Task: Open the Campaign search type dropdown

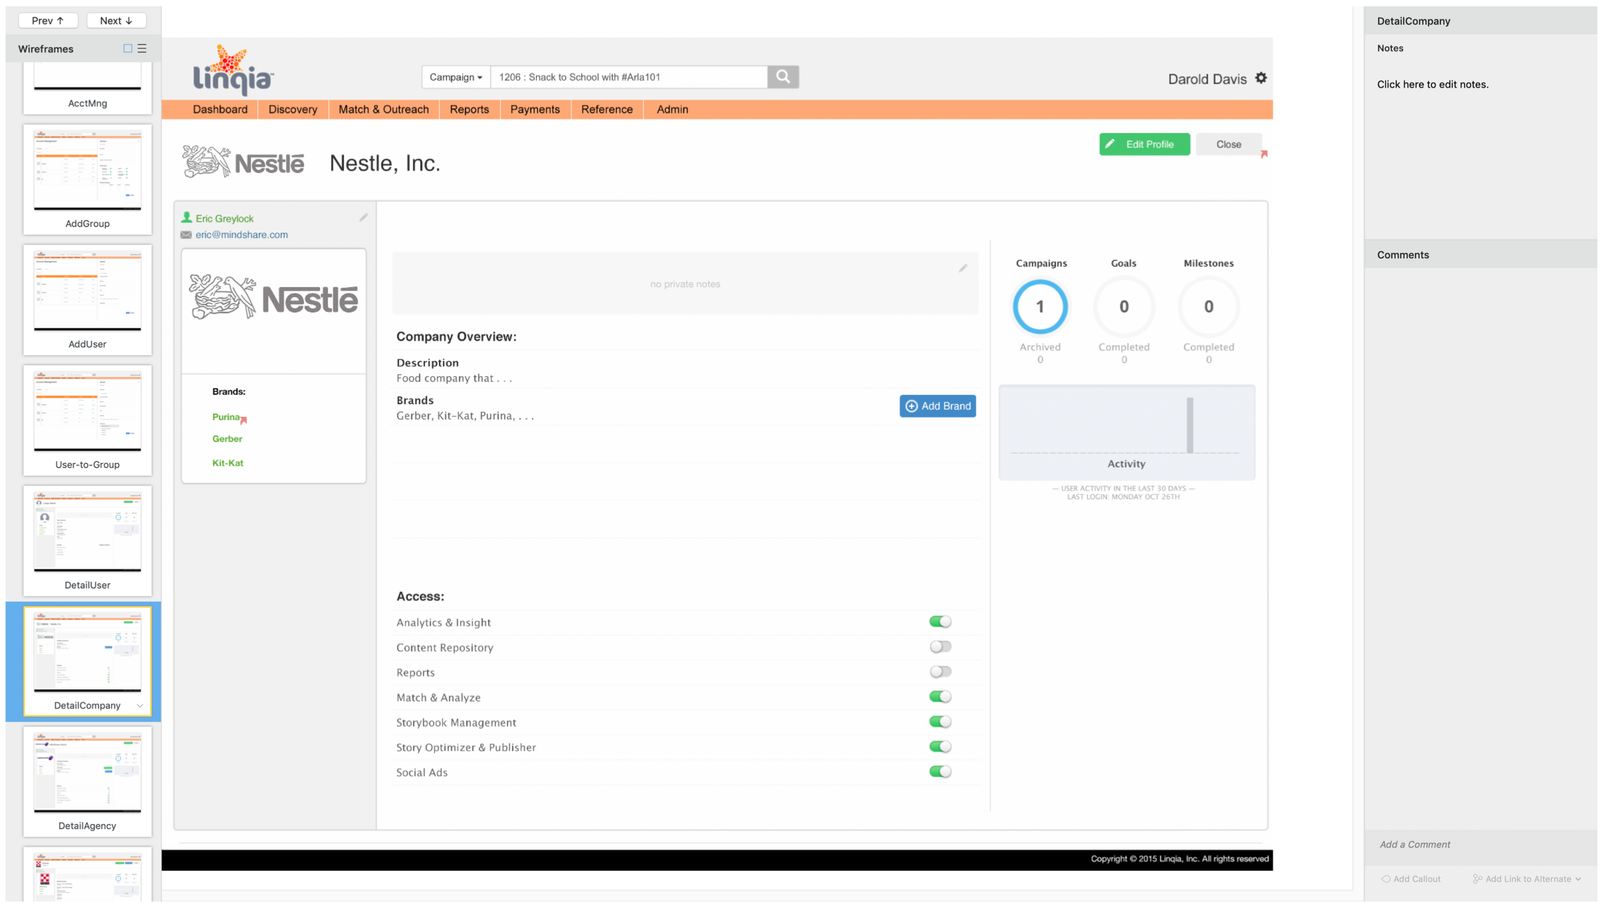Action: tap(456, 77)
